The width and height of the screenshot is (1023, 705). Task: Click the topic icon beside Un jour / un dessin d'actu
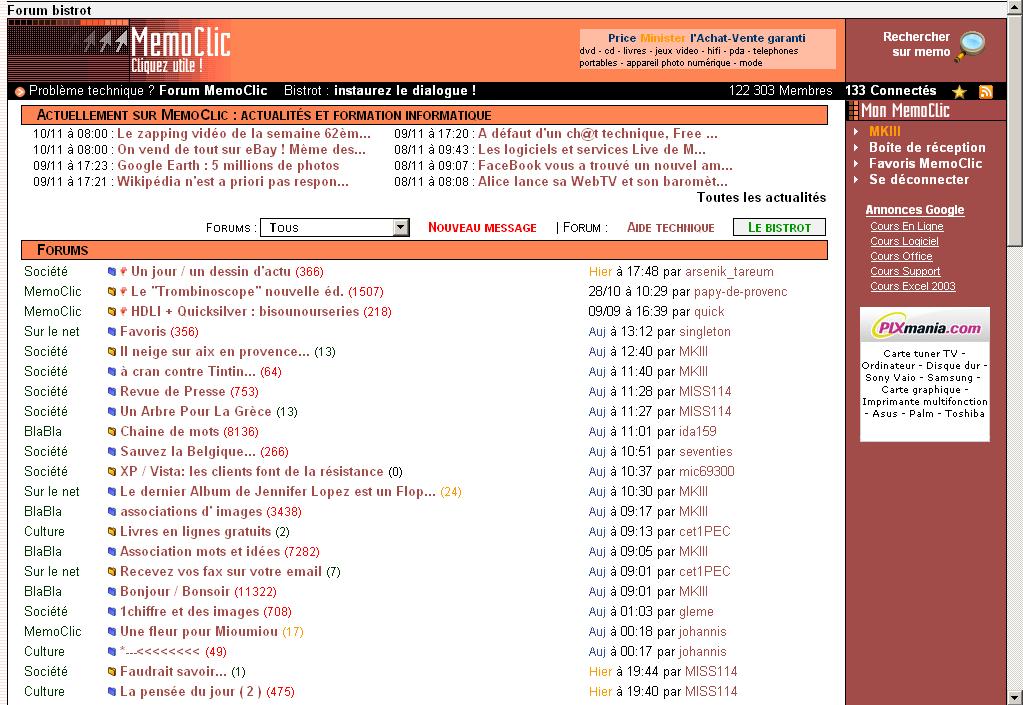click(112, 271)
